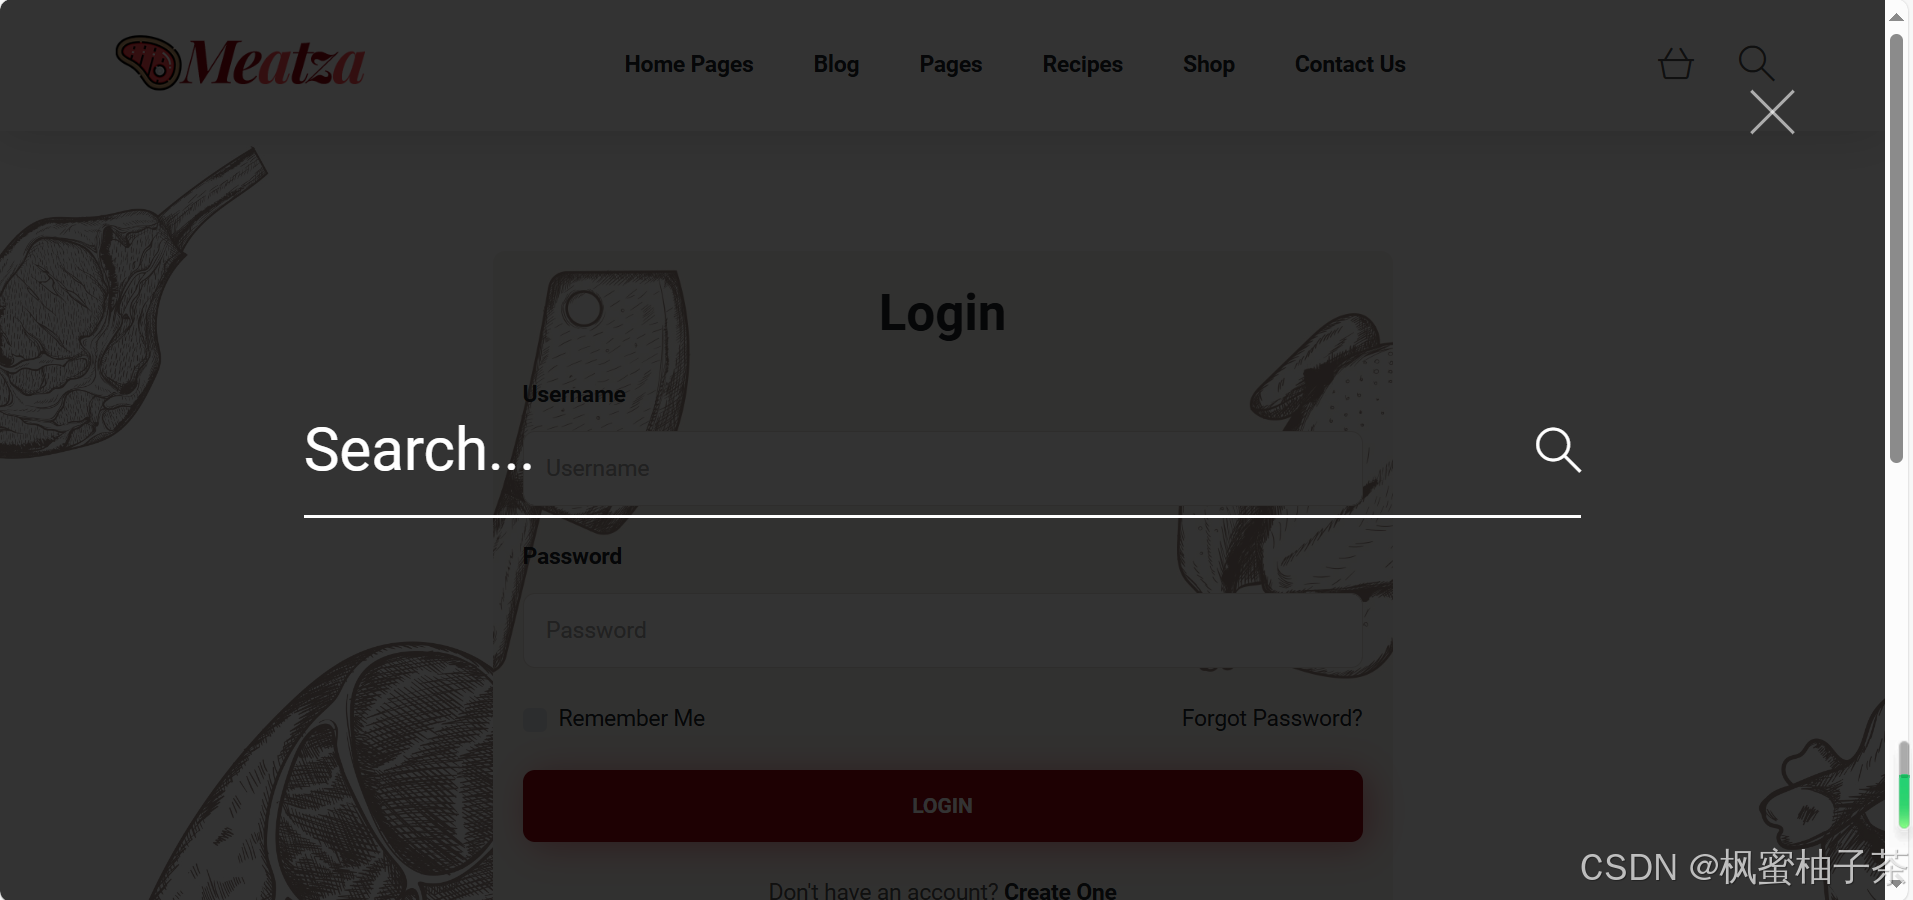Follow the Forgot Password? link
The width and height of the screenshot is (1913, 900).
click(x=1272, y=718)
